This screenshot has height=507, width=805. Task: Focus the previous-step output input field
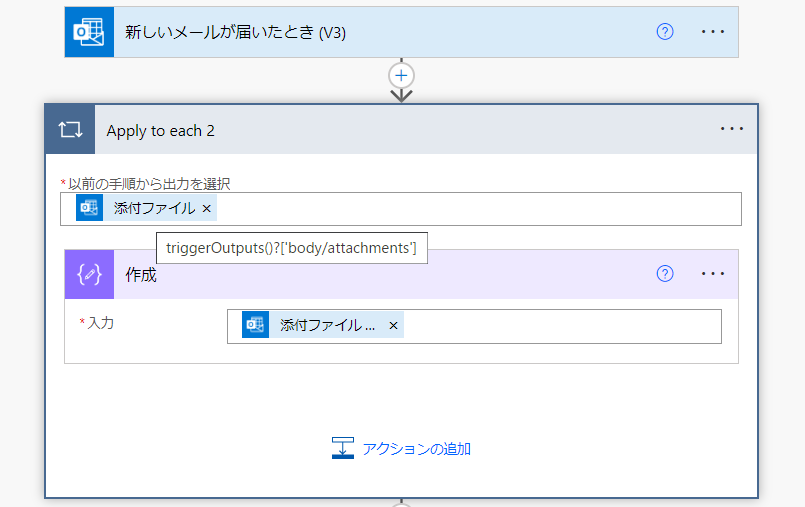pyautogui.click(x=401, y=209)
